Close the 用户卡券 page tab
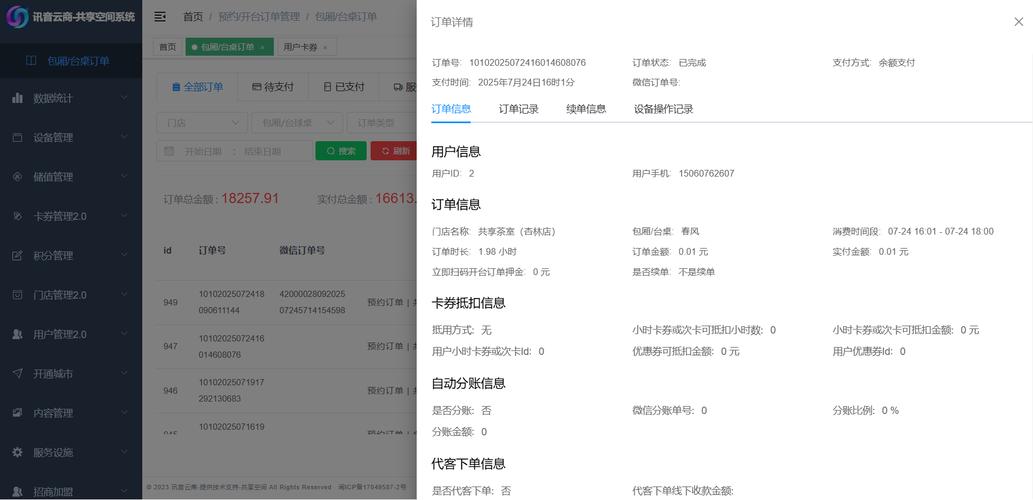Viewport: 1033px width, 500px height. [x=325, y=47]
